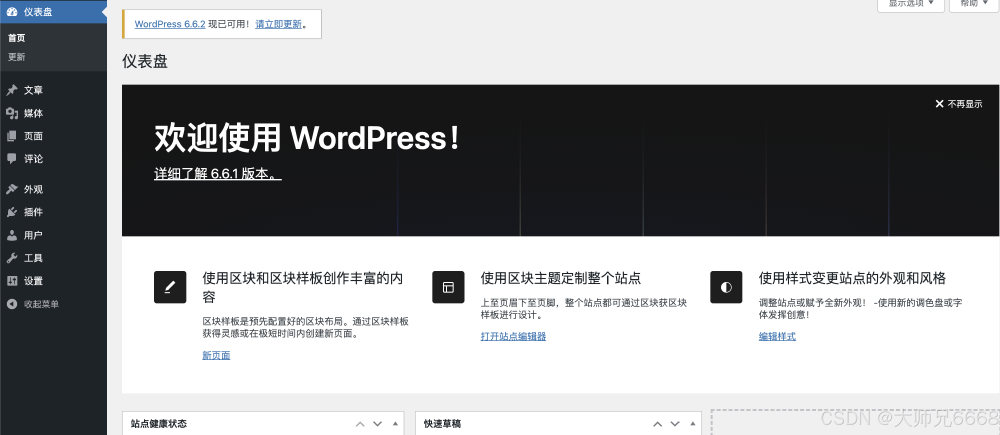Screen dimensions: 1000x435
Task: Click the 站点健康状态 widget title
Action: pos(159,424)
